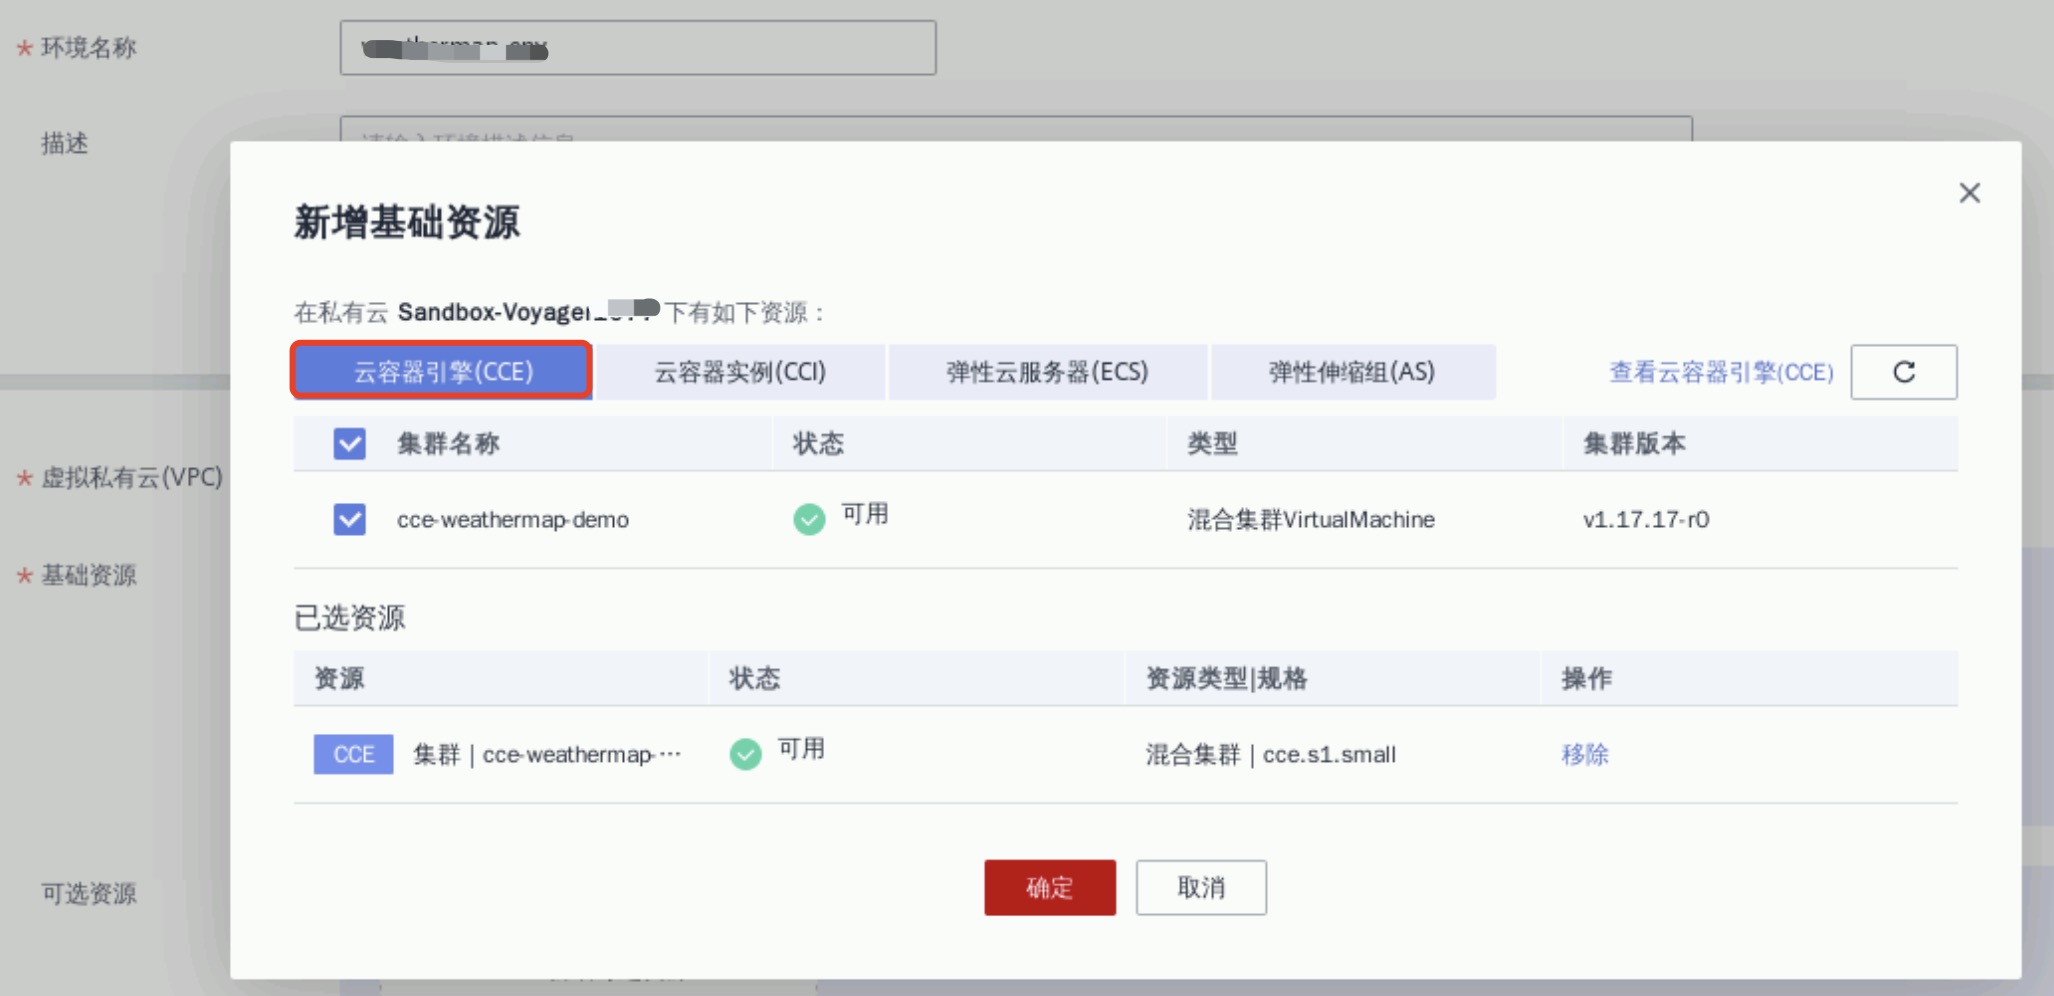The height and width of the screenshot is (996, 2054).
Task: Click the blue CCE badge
Action: pos(353,754)
